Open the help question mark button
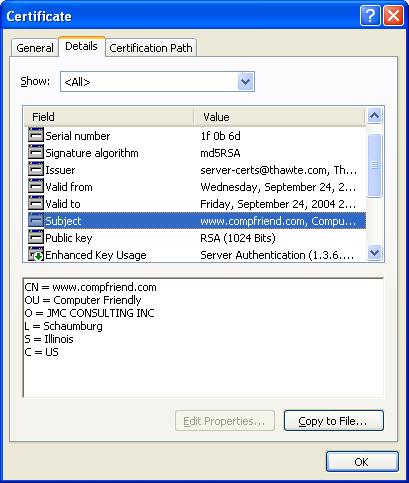The width and height of the screenshot is (409, 483). pyautogui.click(x=370, y=16)
